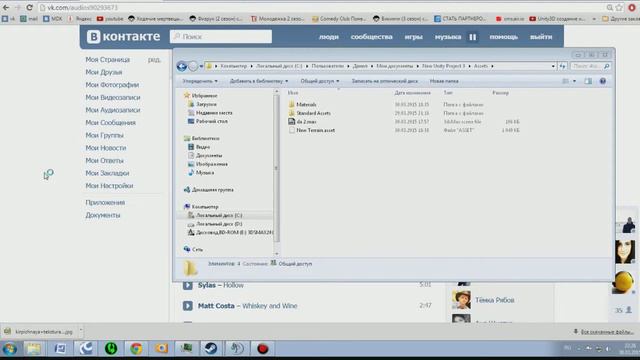This screenshot has height=360, width=640.
Task: Open the Упорядочить menu
Action: click(x=200, y=81)
